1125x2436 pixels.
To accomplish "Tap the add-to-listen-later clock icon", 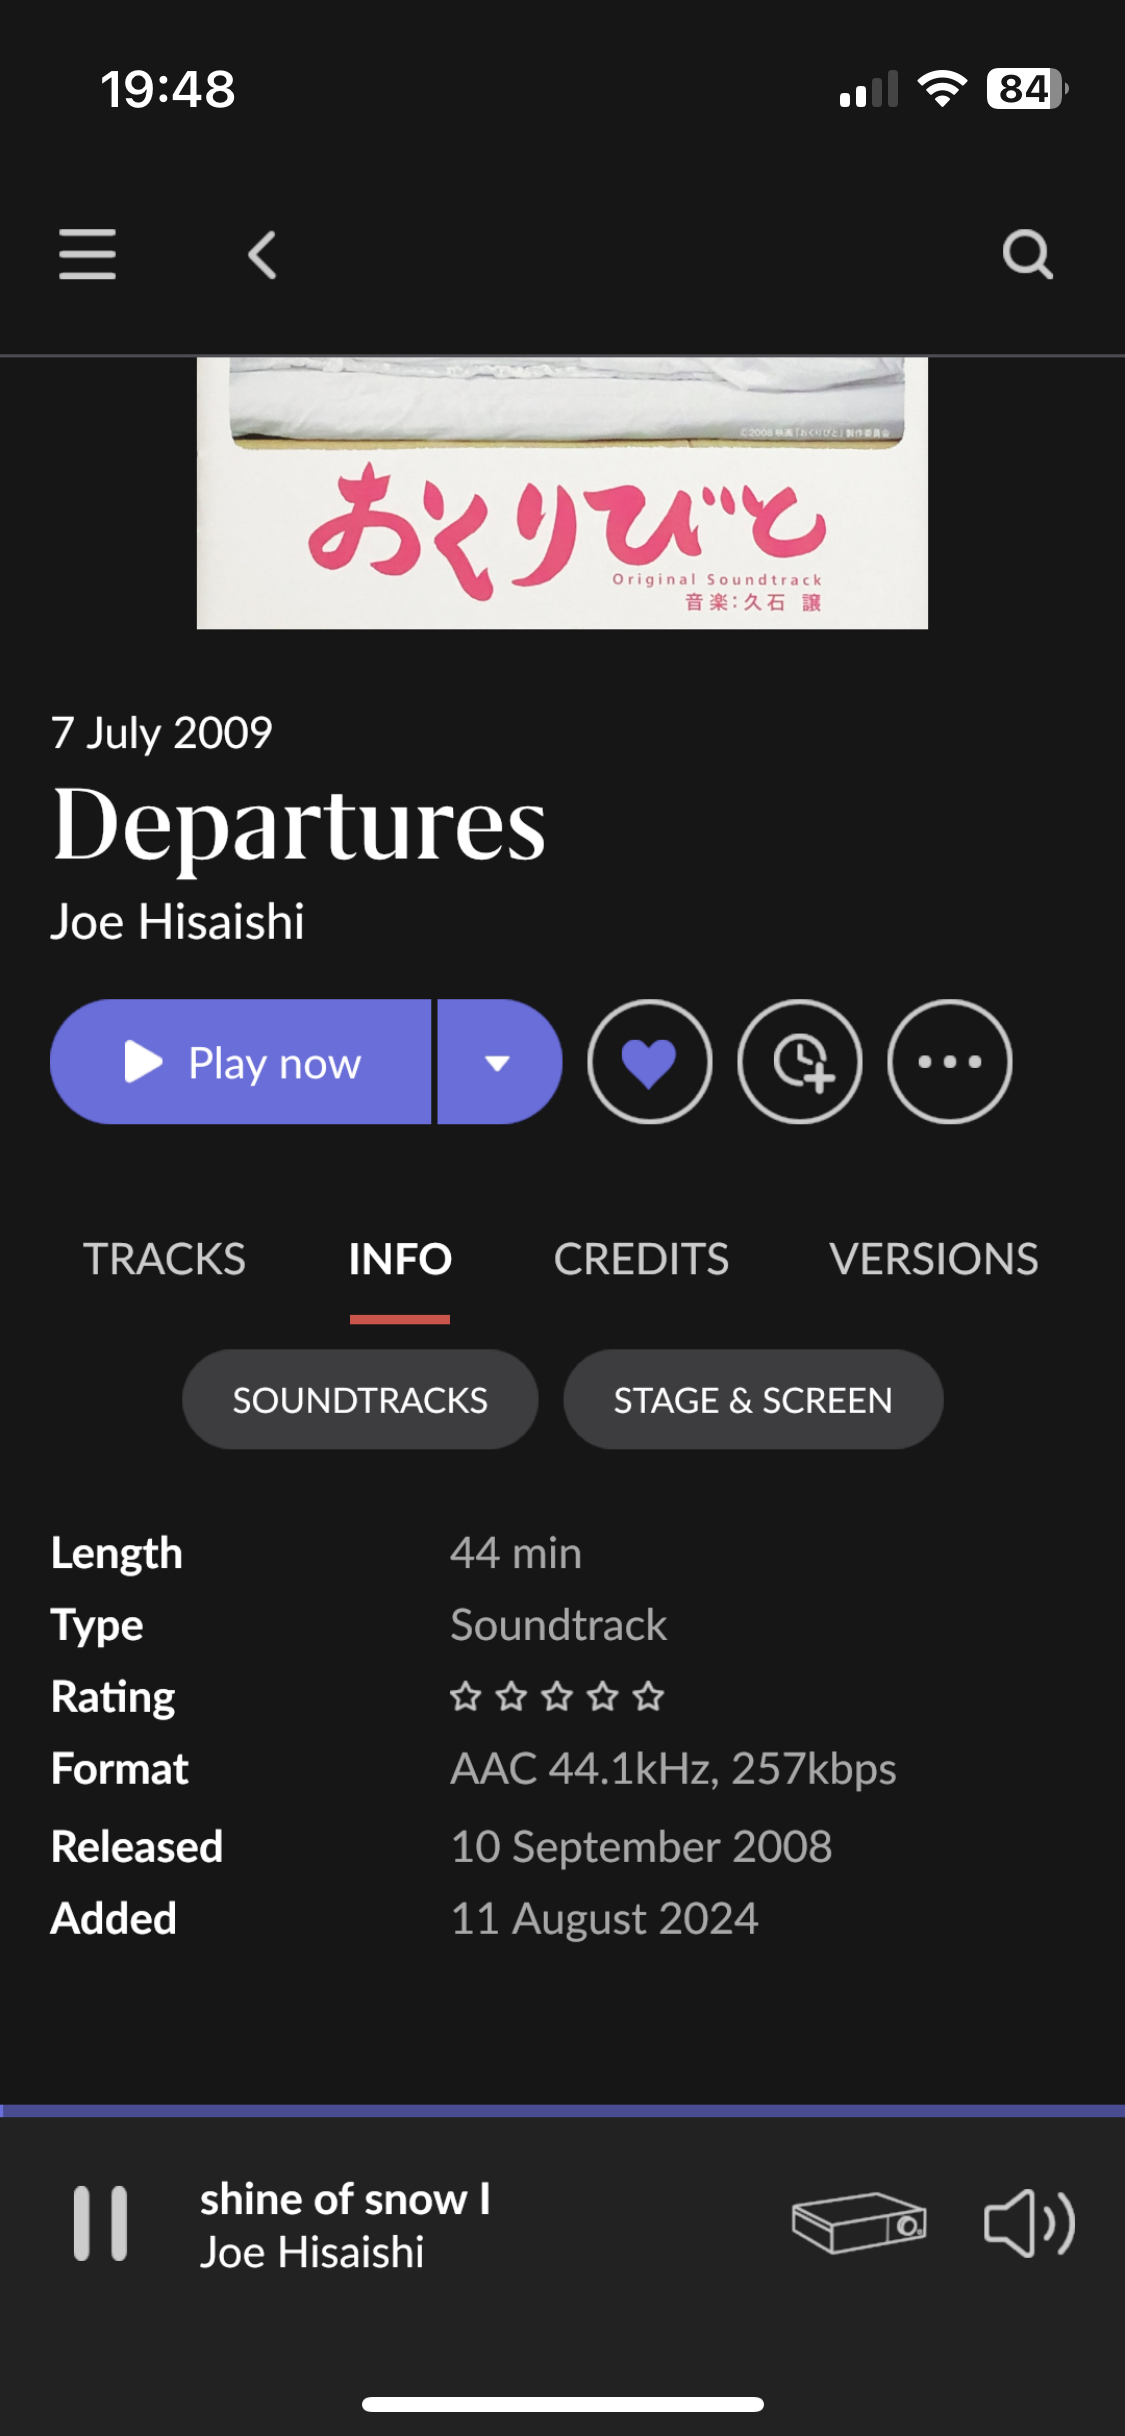I will (799, 1062).
